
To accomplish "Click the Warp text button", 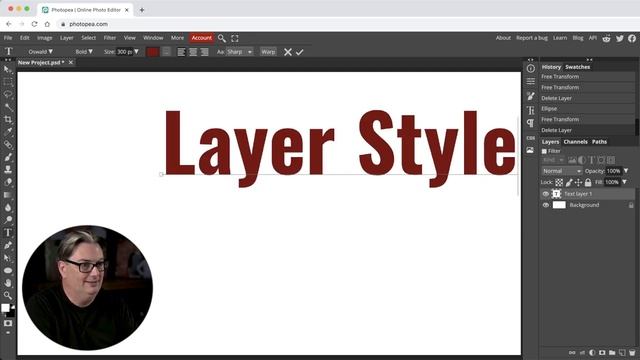I will point(268,52).
